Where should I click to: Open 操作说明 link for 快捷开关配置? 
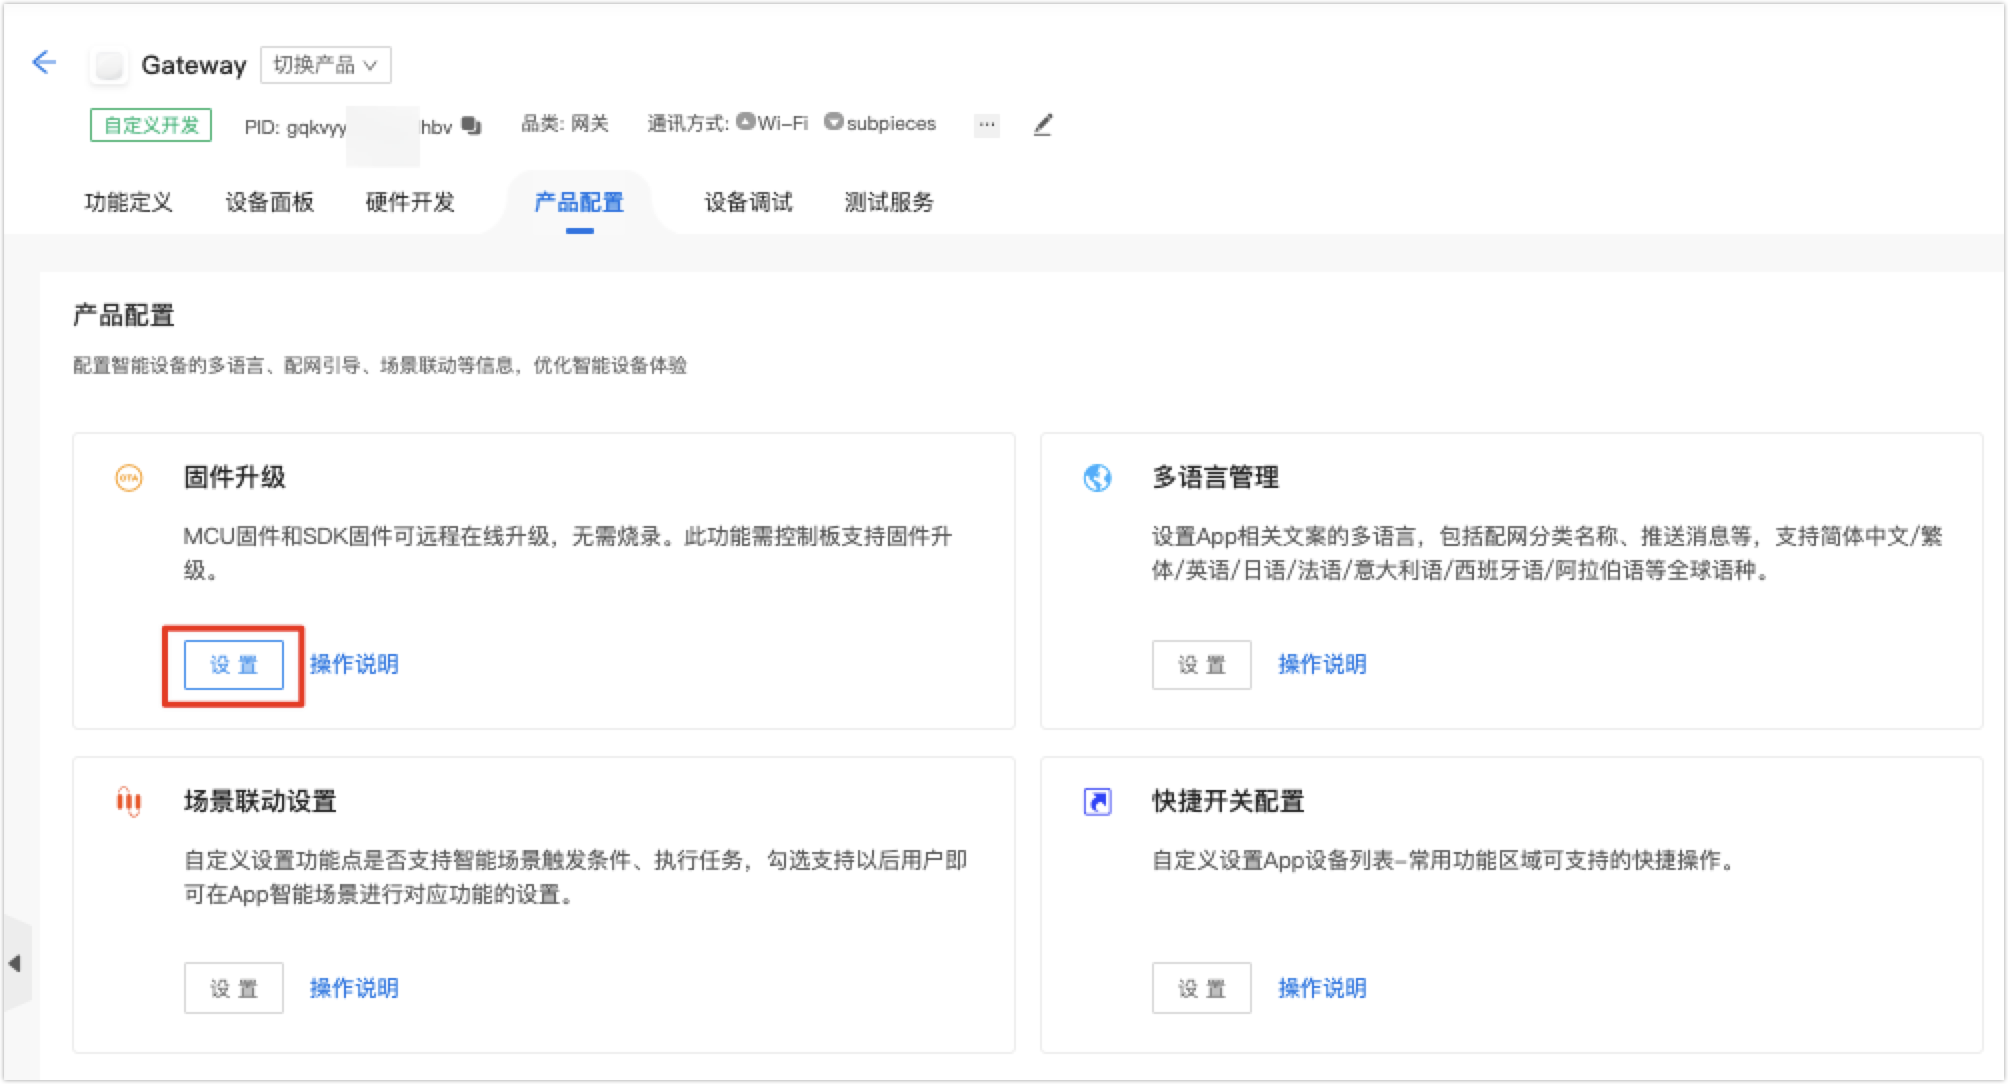coord(1322,988)
